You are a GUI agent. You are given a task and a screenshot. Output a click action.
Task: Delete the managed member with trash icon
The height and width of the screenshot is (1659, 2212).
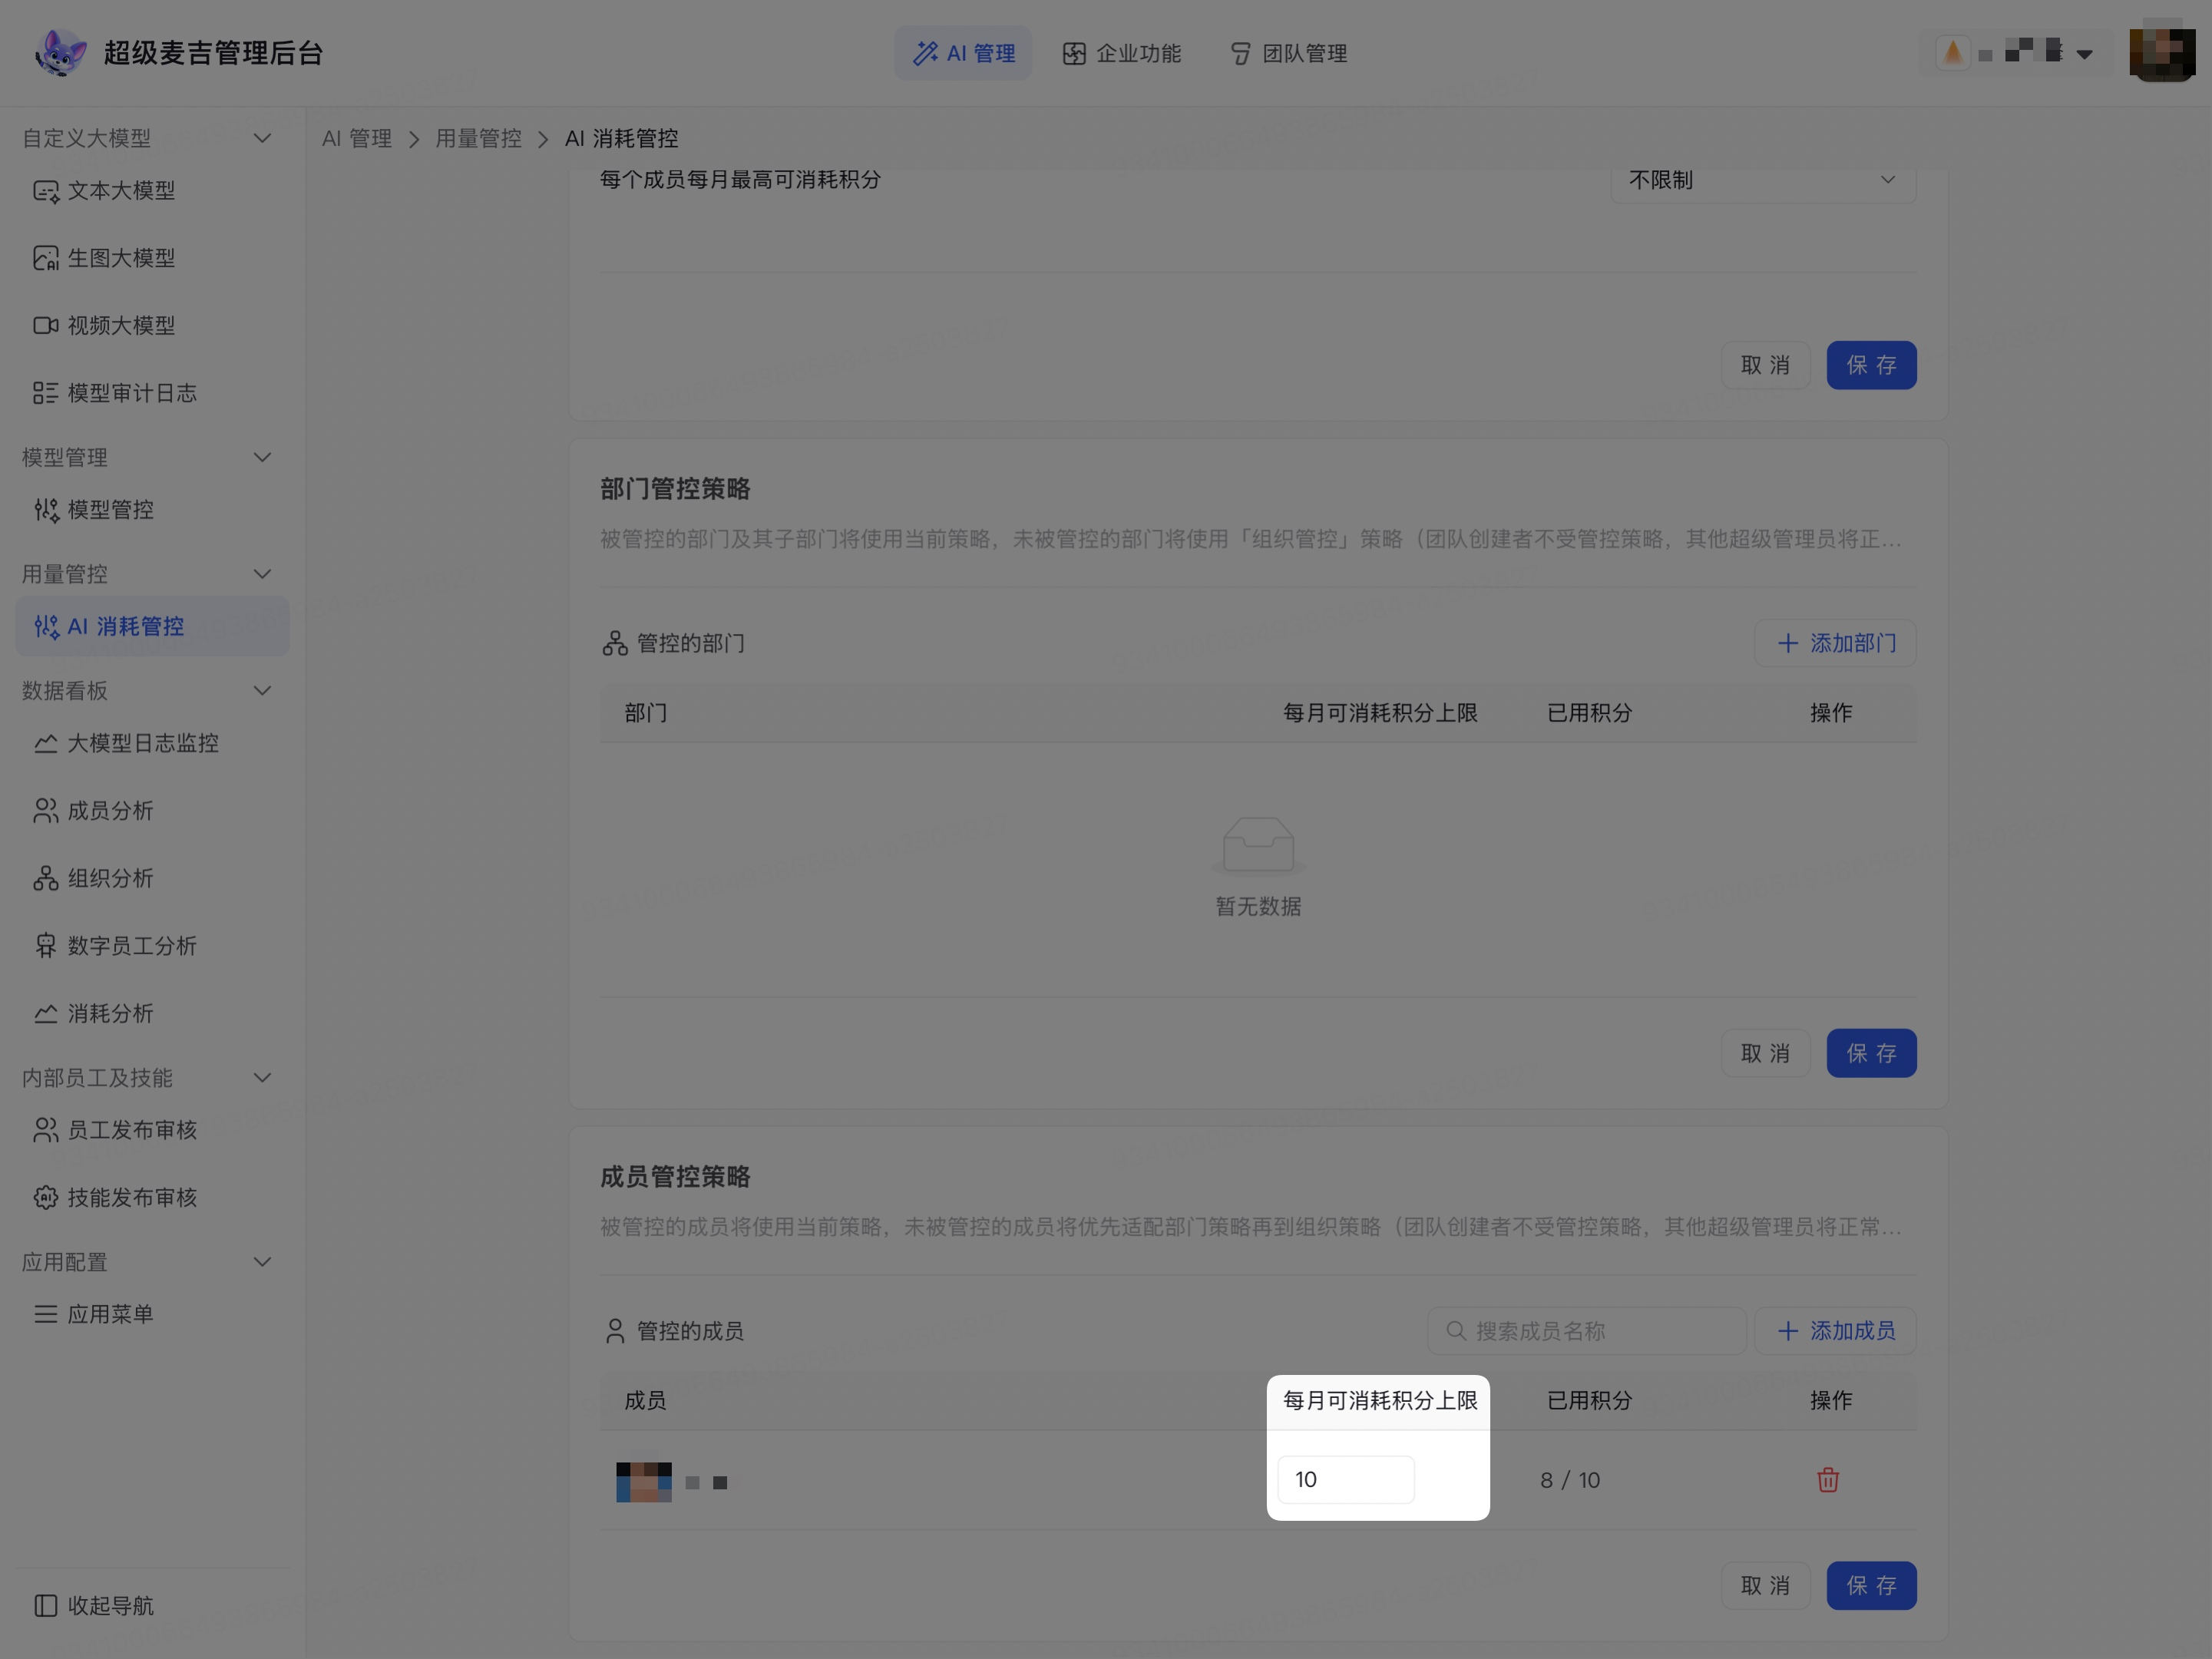click(1828, 1480)
